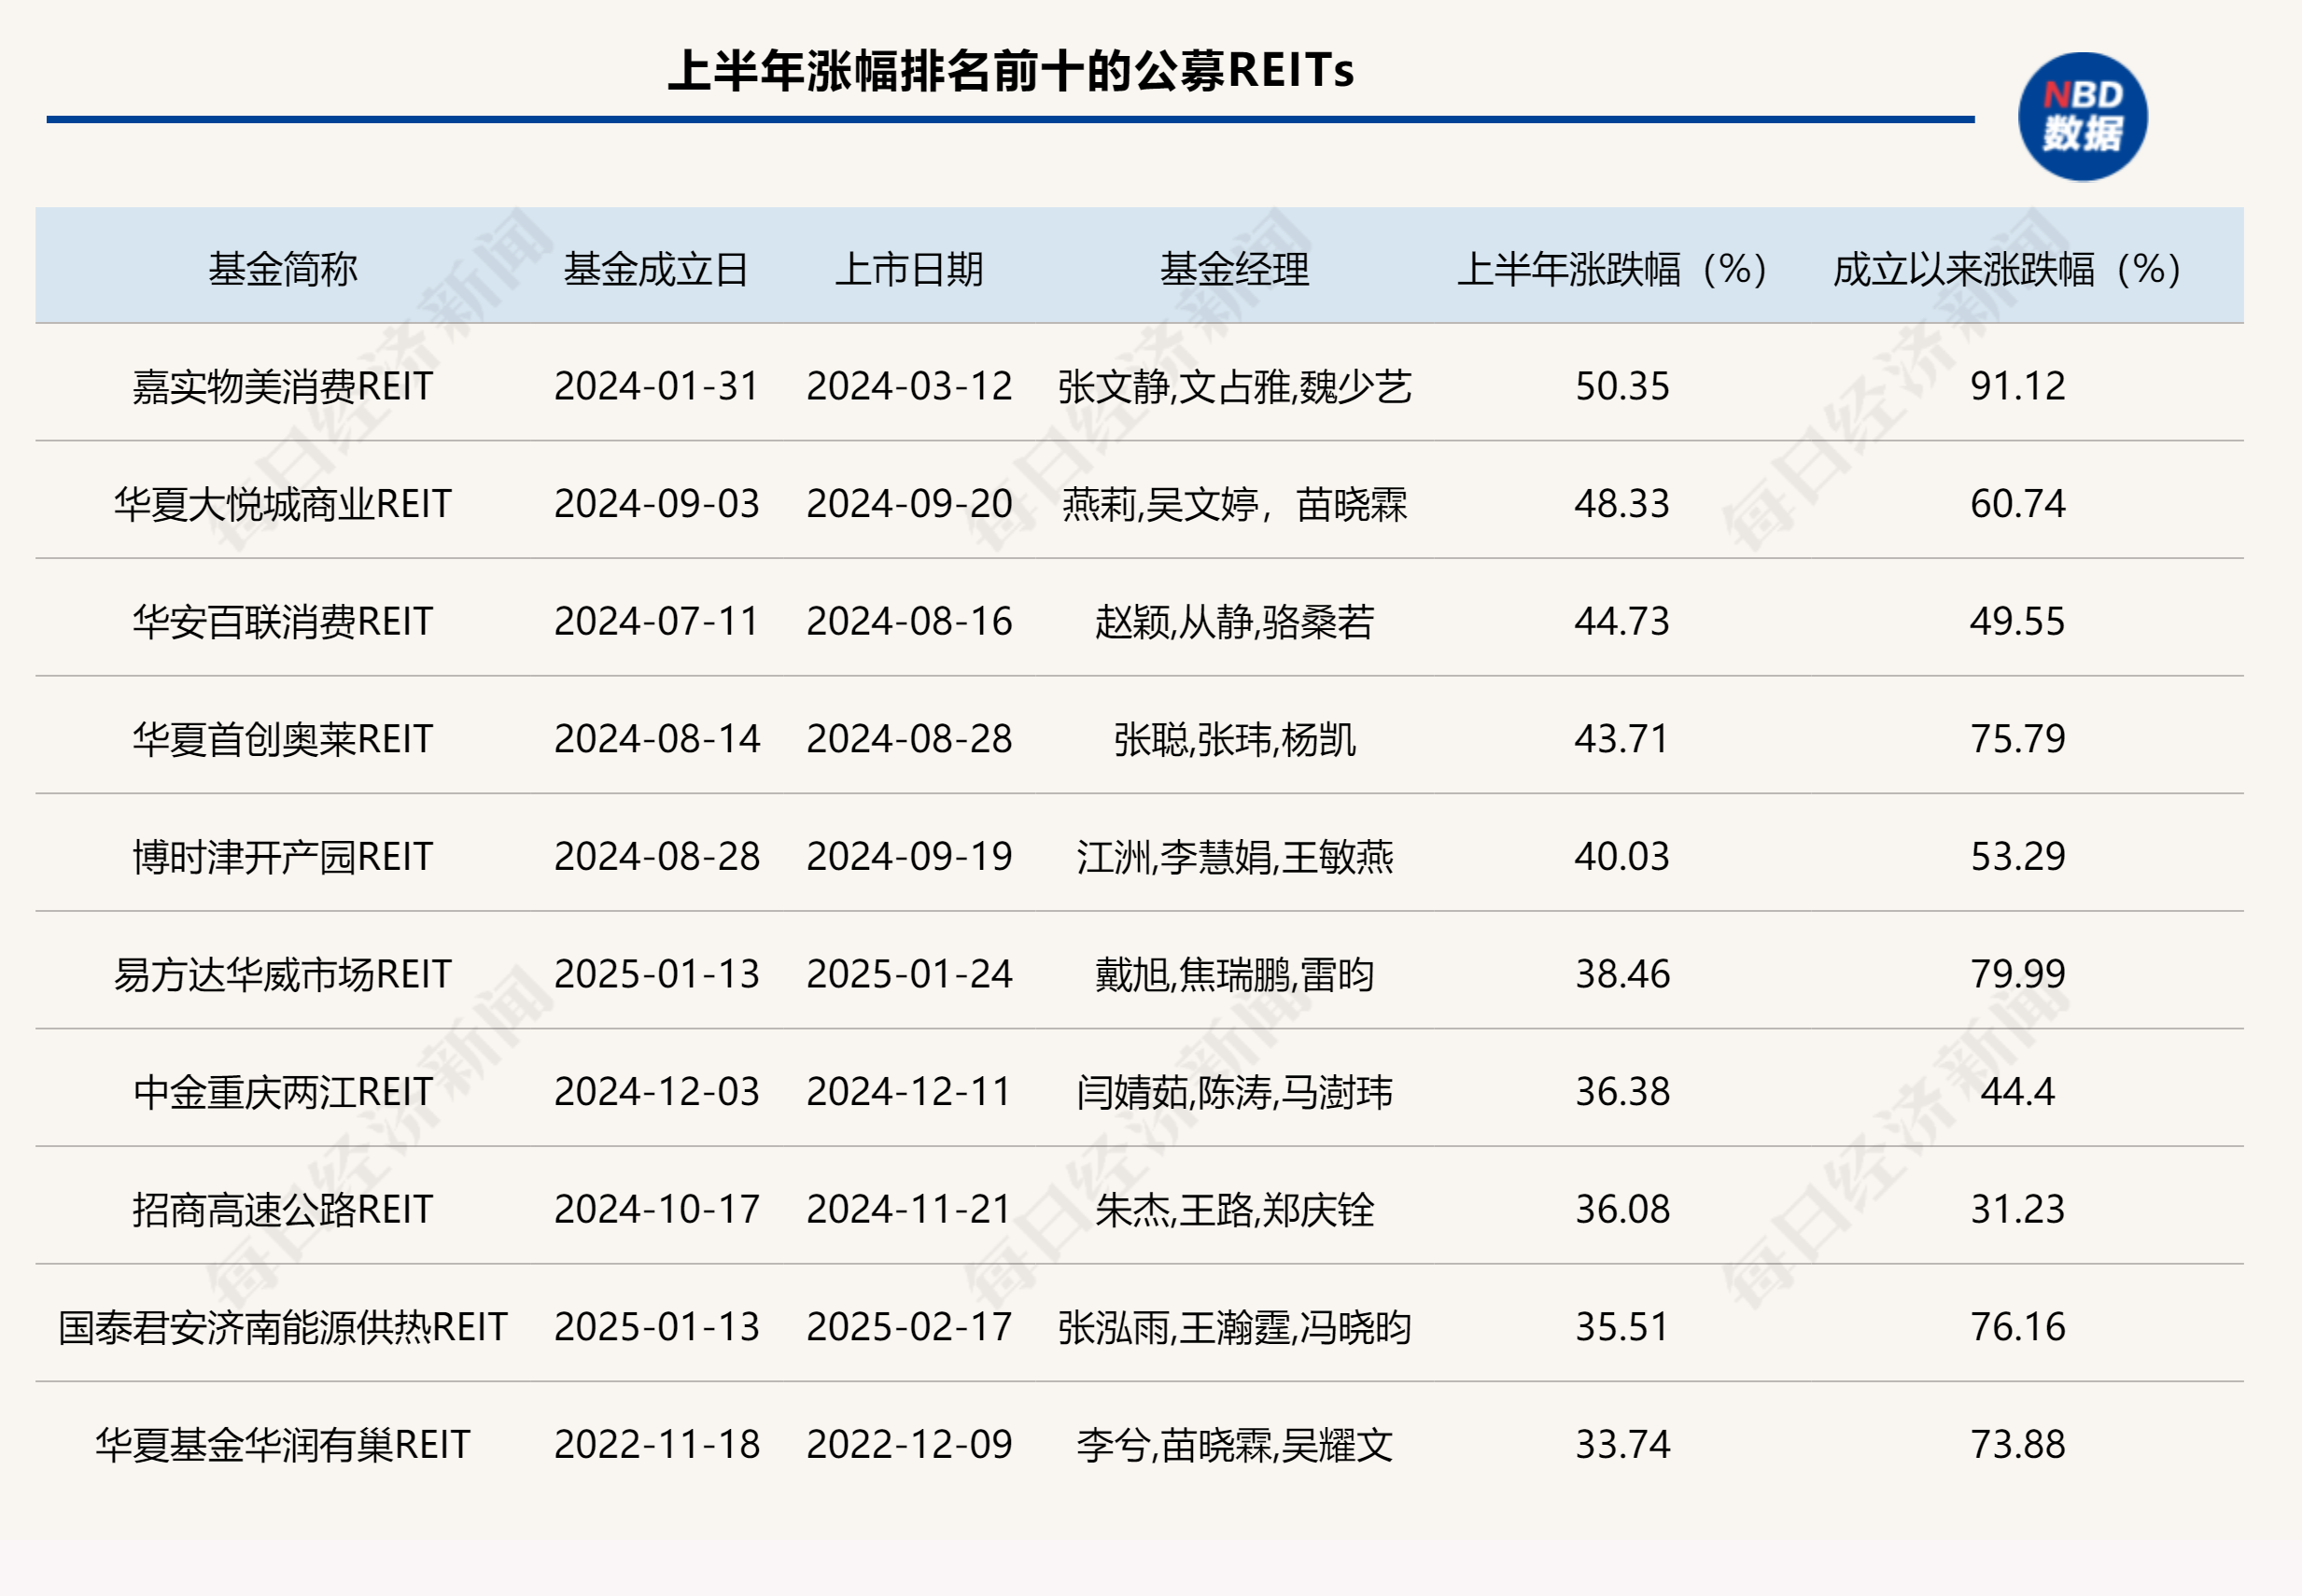
Task: Select establishment date 2024-10-17
Action: (657, 1209)
